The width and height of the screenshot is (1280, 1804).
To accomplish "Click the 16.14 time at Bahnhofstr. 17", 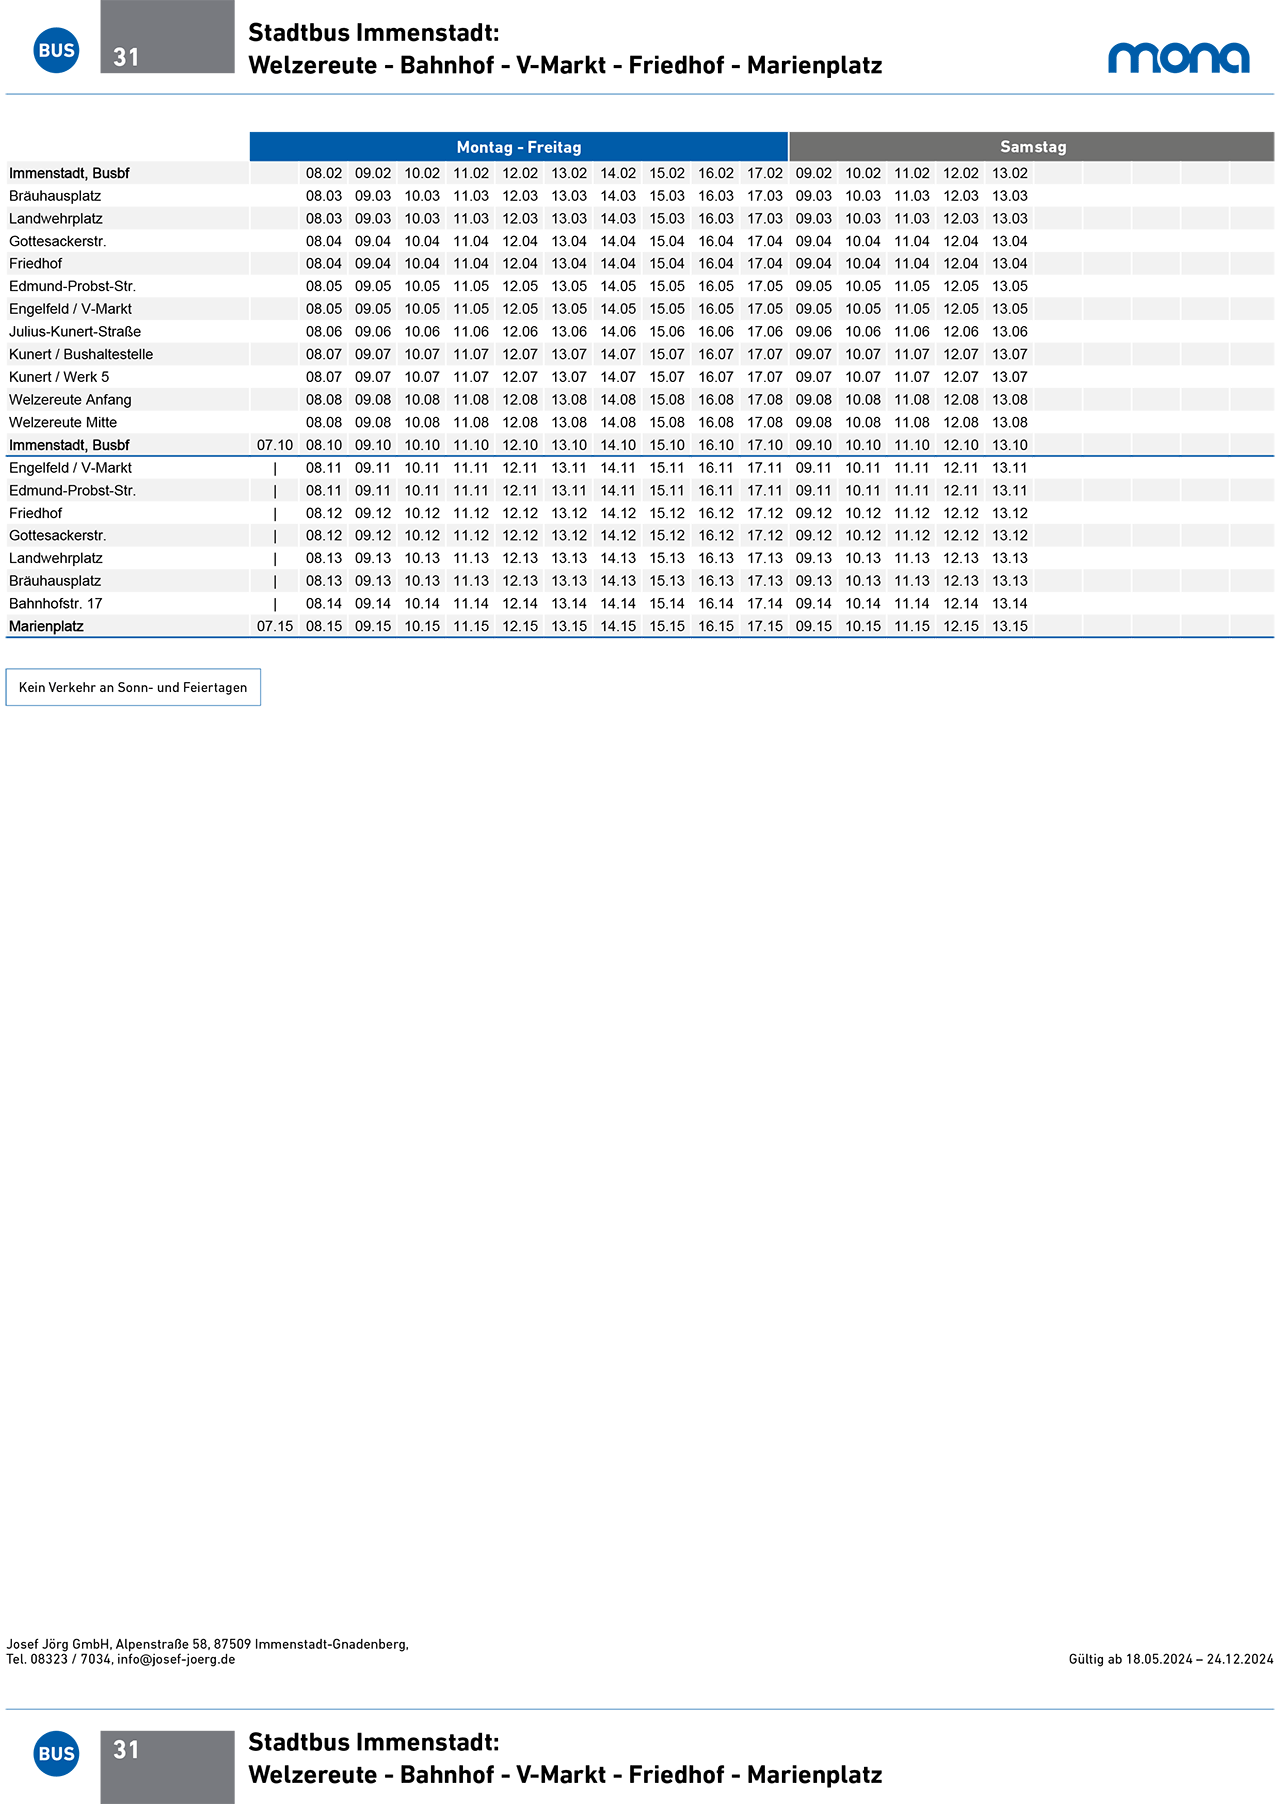I will tap(716, 603).
